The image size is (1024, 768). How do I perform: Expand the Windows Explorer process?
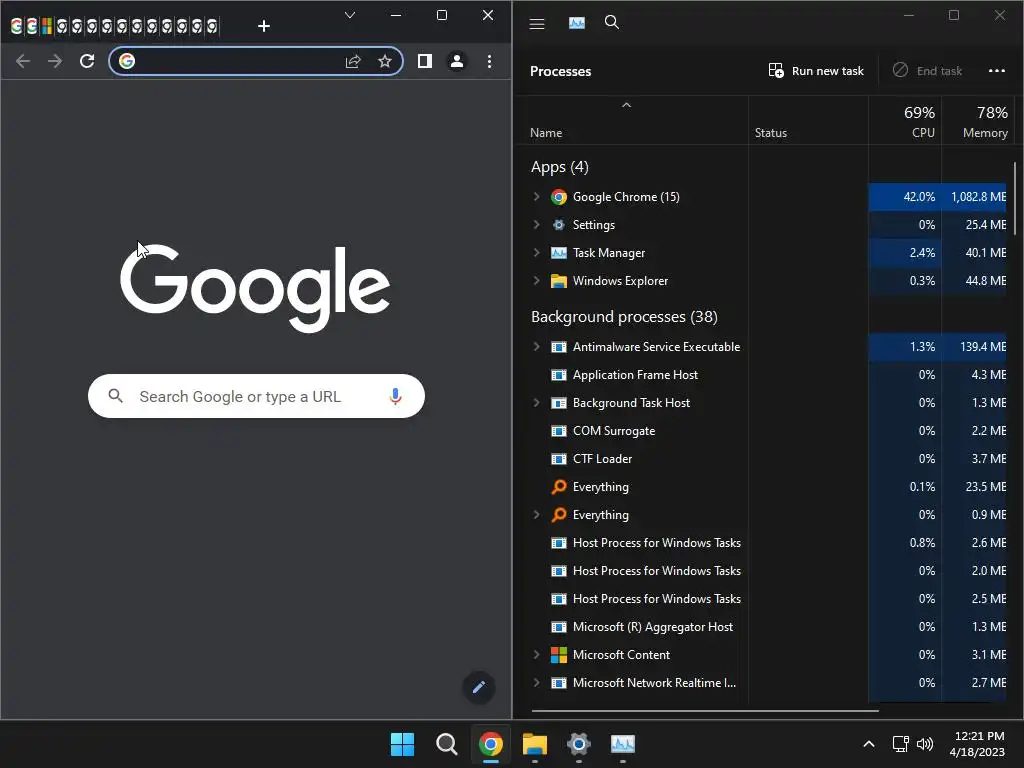coord(536,281)
